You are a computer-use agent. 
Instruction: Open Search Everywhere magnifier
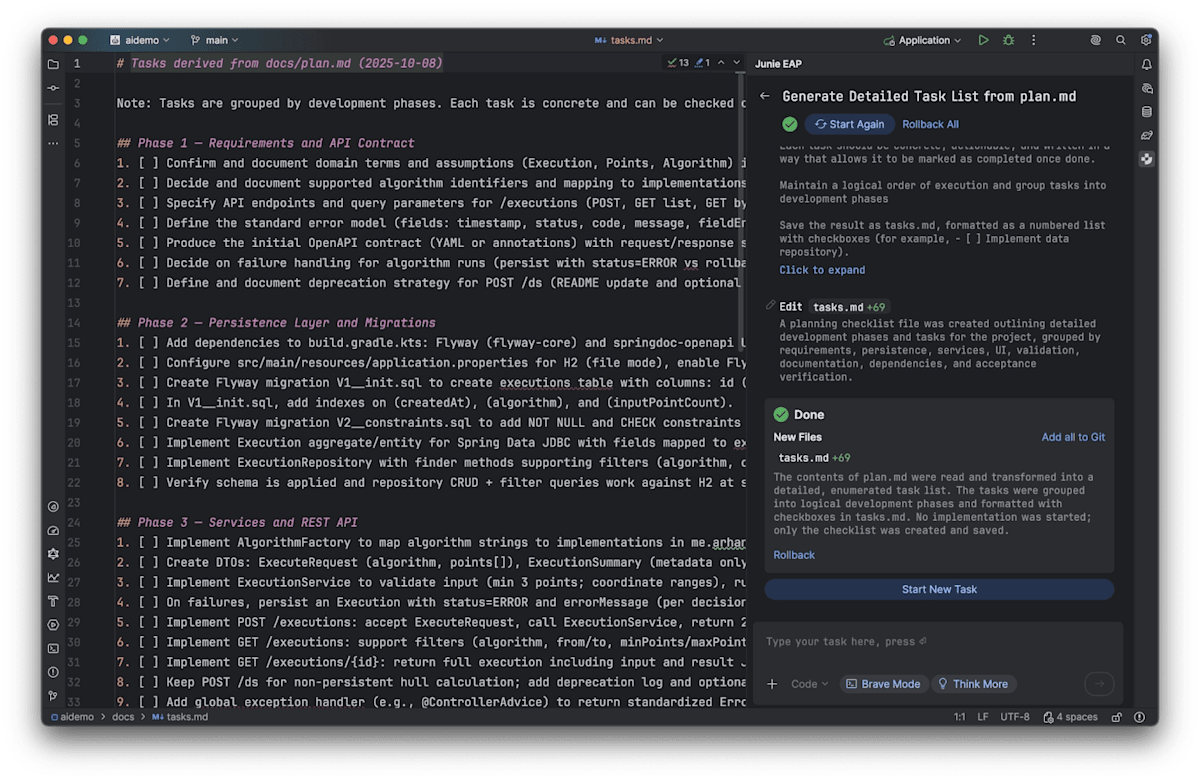(1121, 40)
